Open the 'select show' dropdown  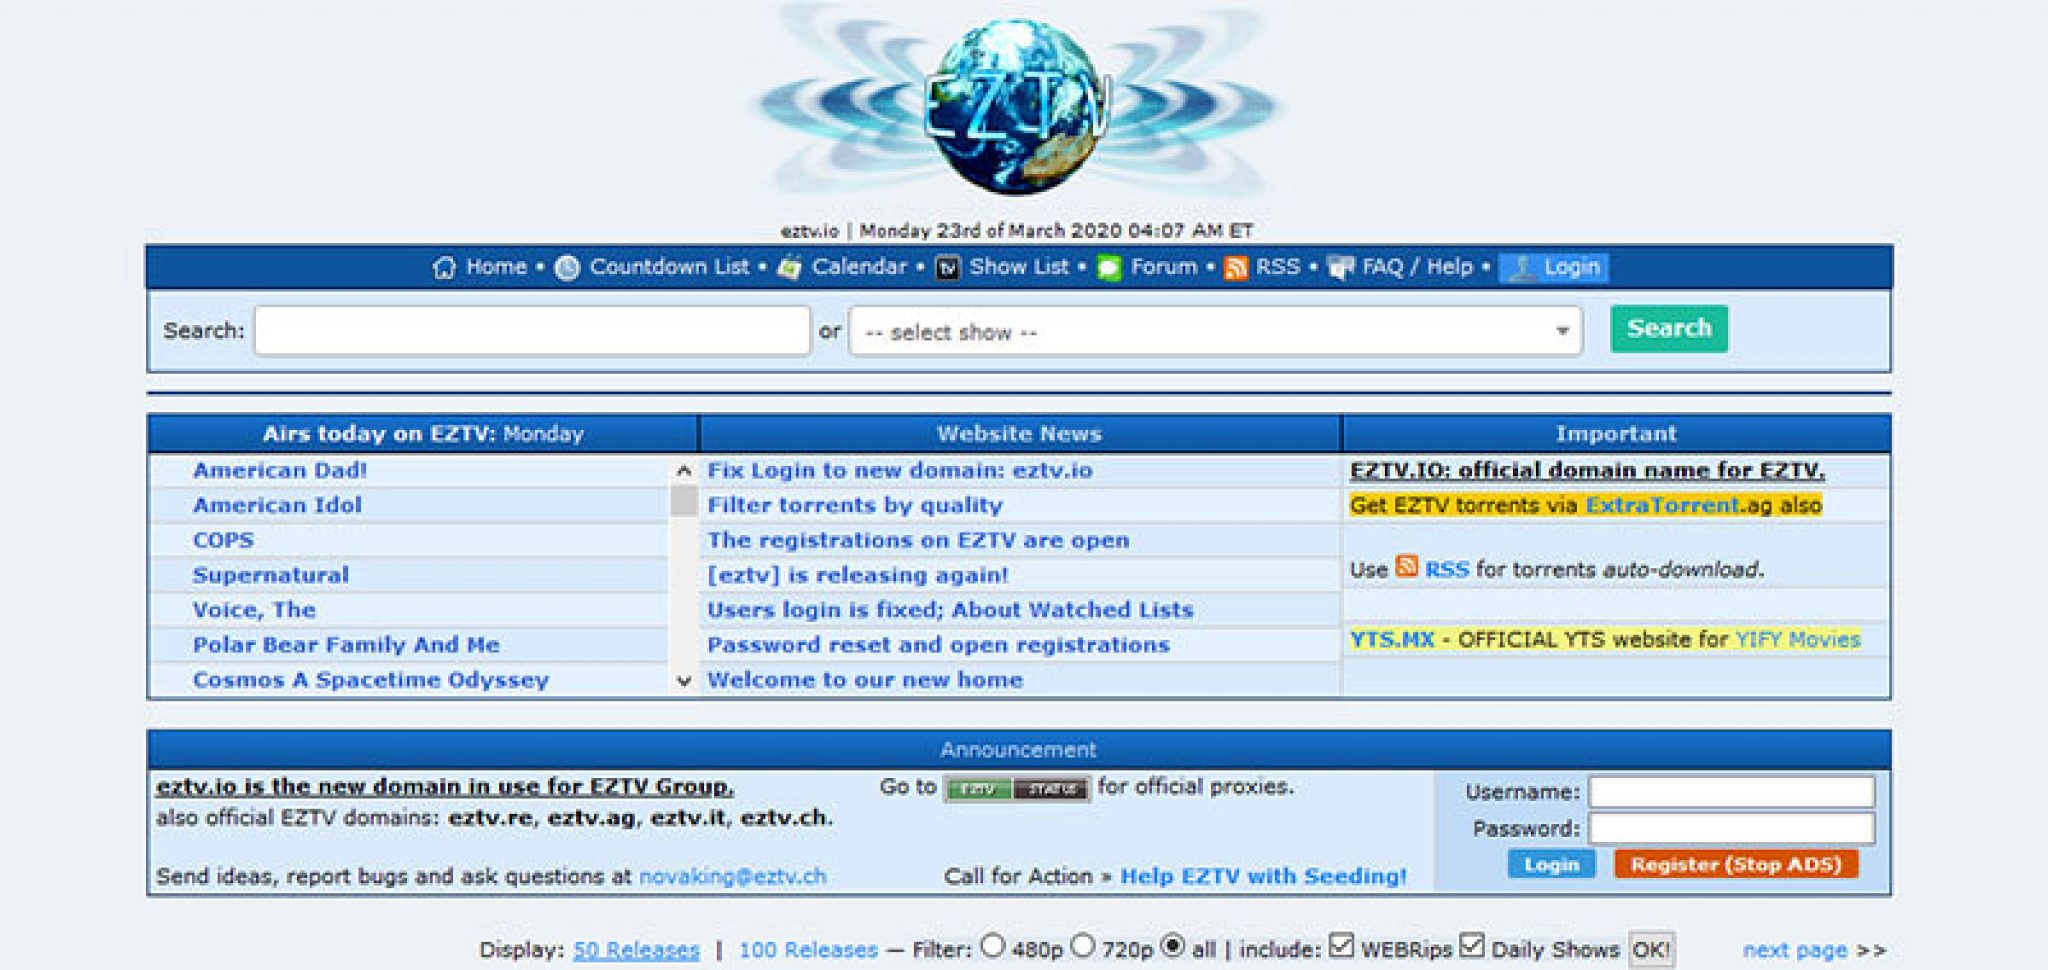1215,331
